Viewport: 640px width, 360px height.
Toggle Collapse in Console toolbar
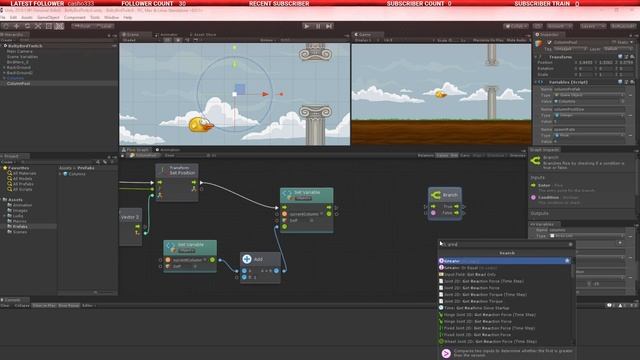[22, 305]
